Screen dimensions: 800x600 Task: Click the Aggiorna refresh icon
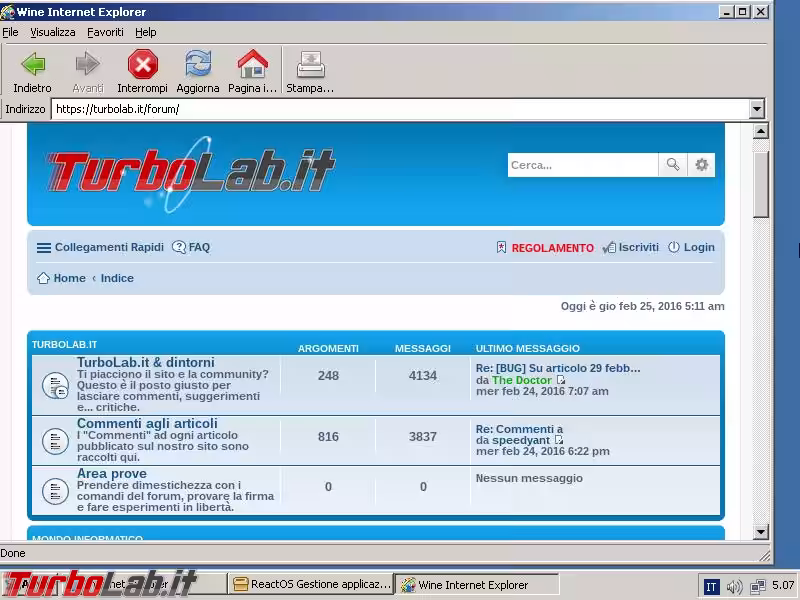[198, 66]
